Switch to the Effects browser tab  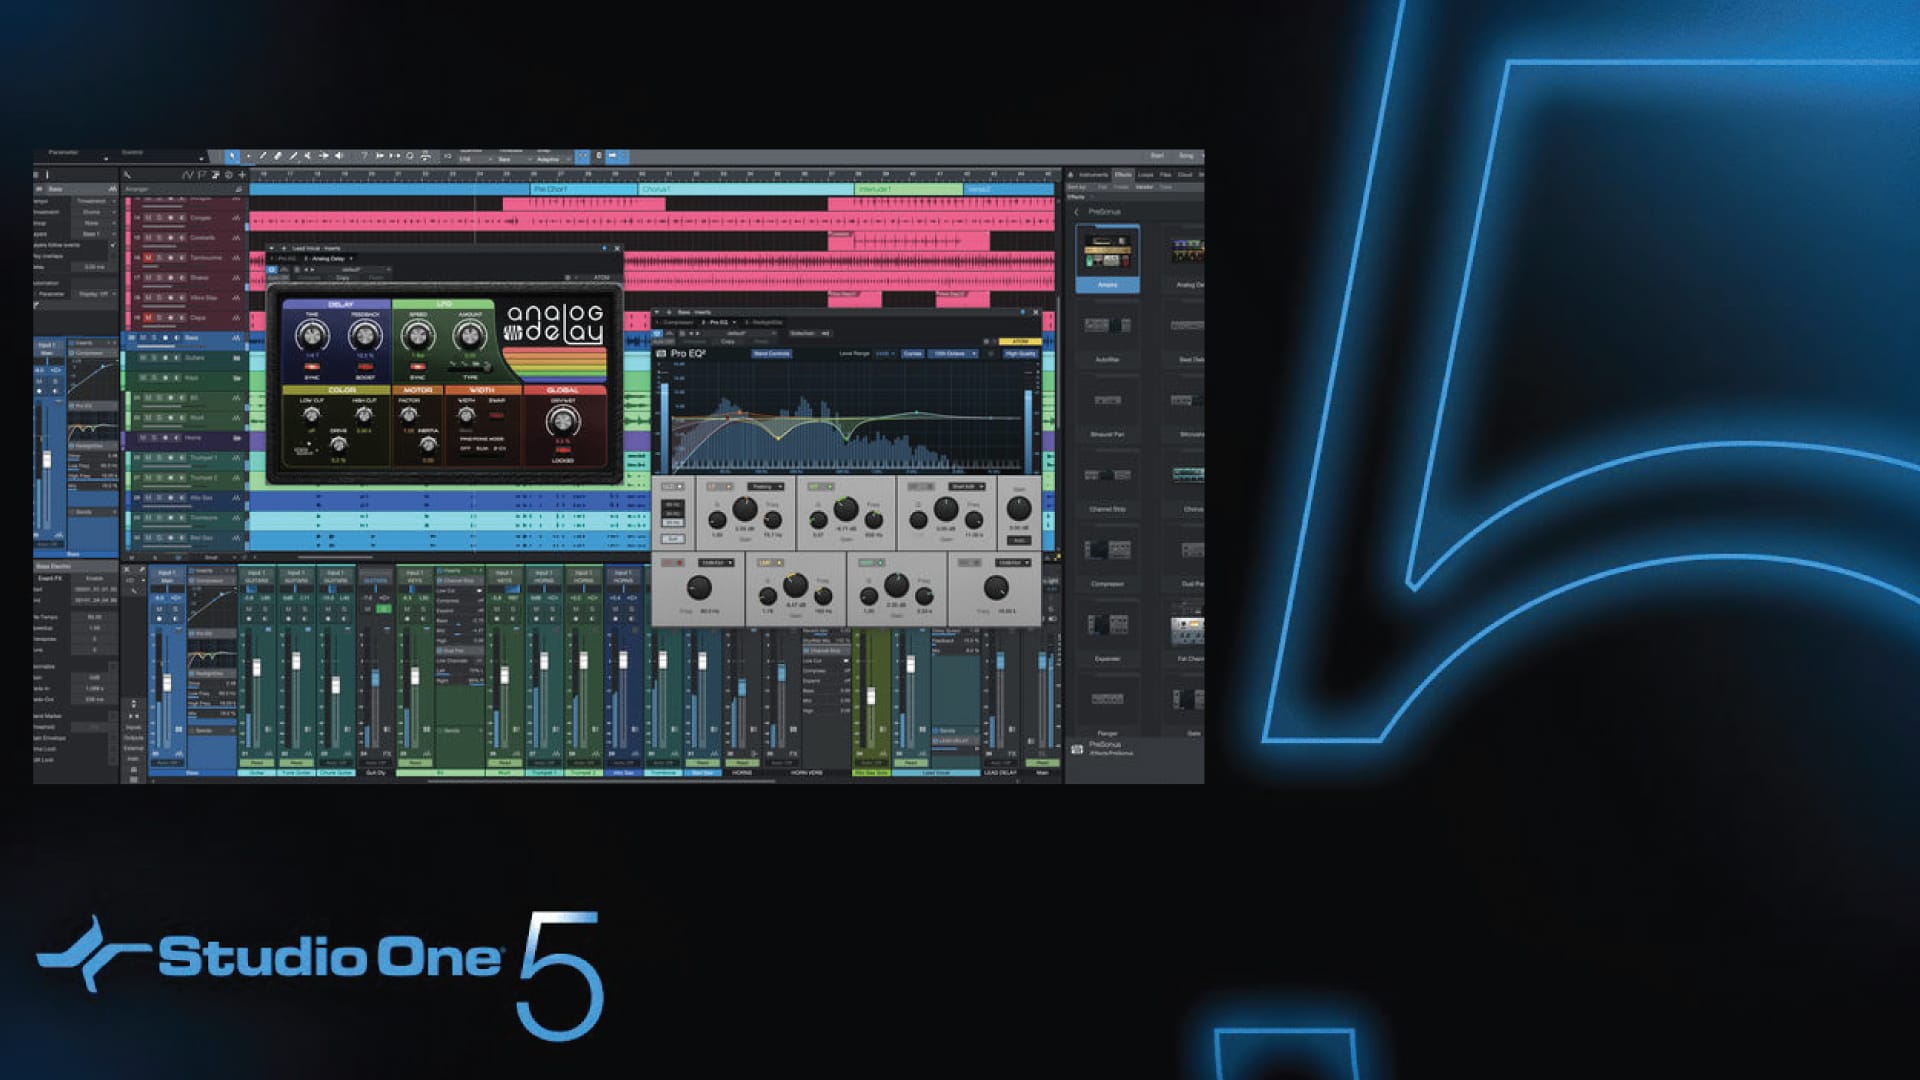[x=1123, y=175]
